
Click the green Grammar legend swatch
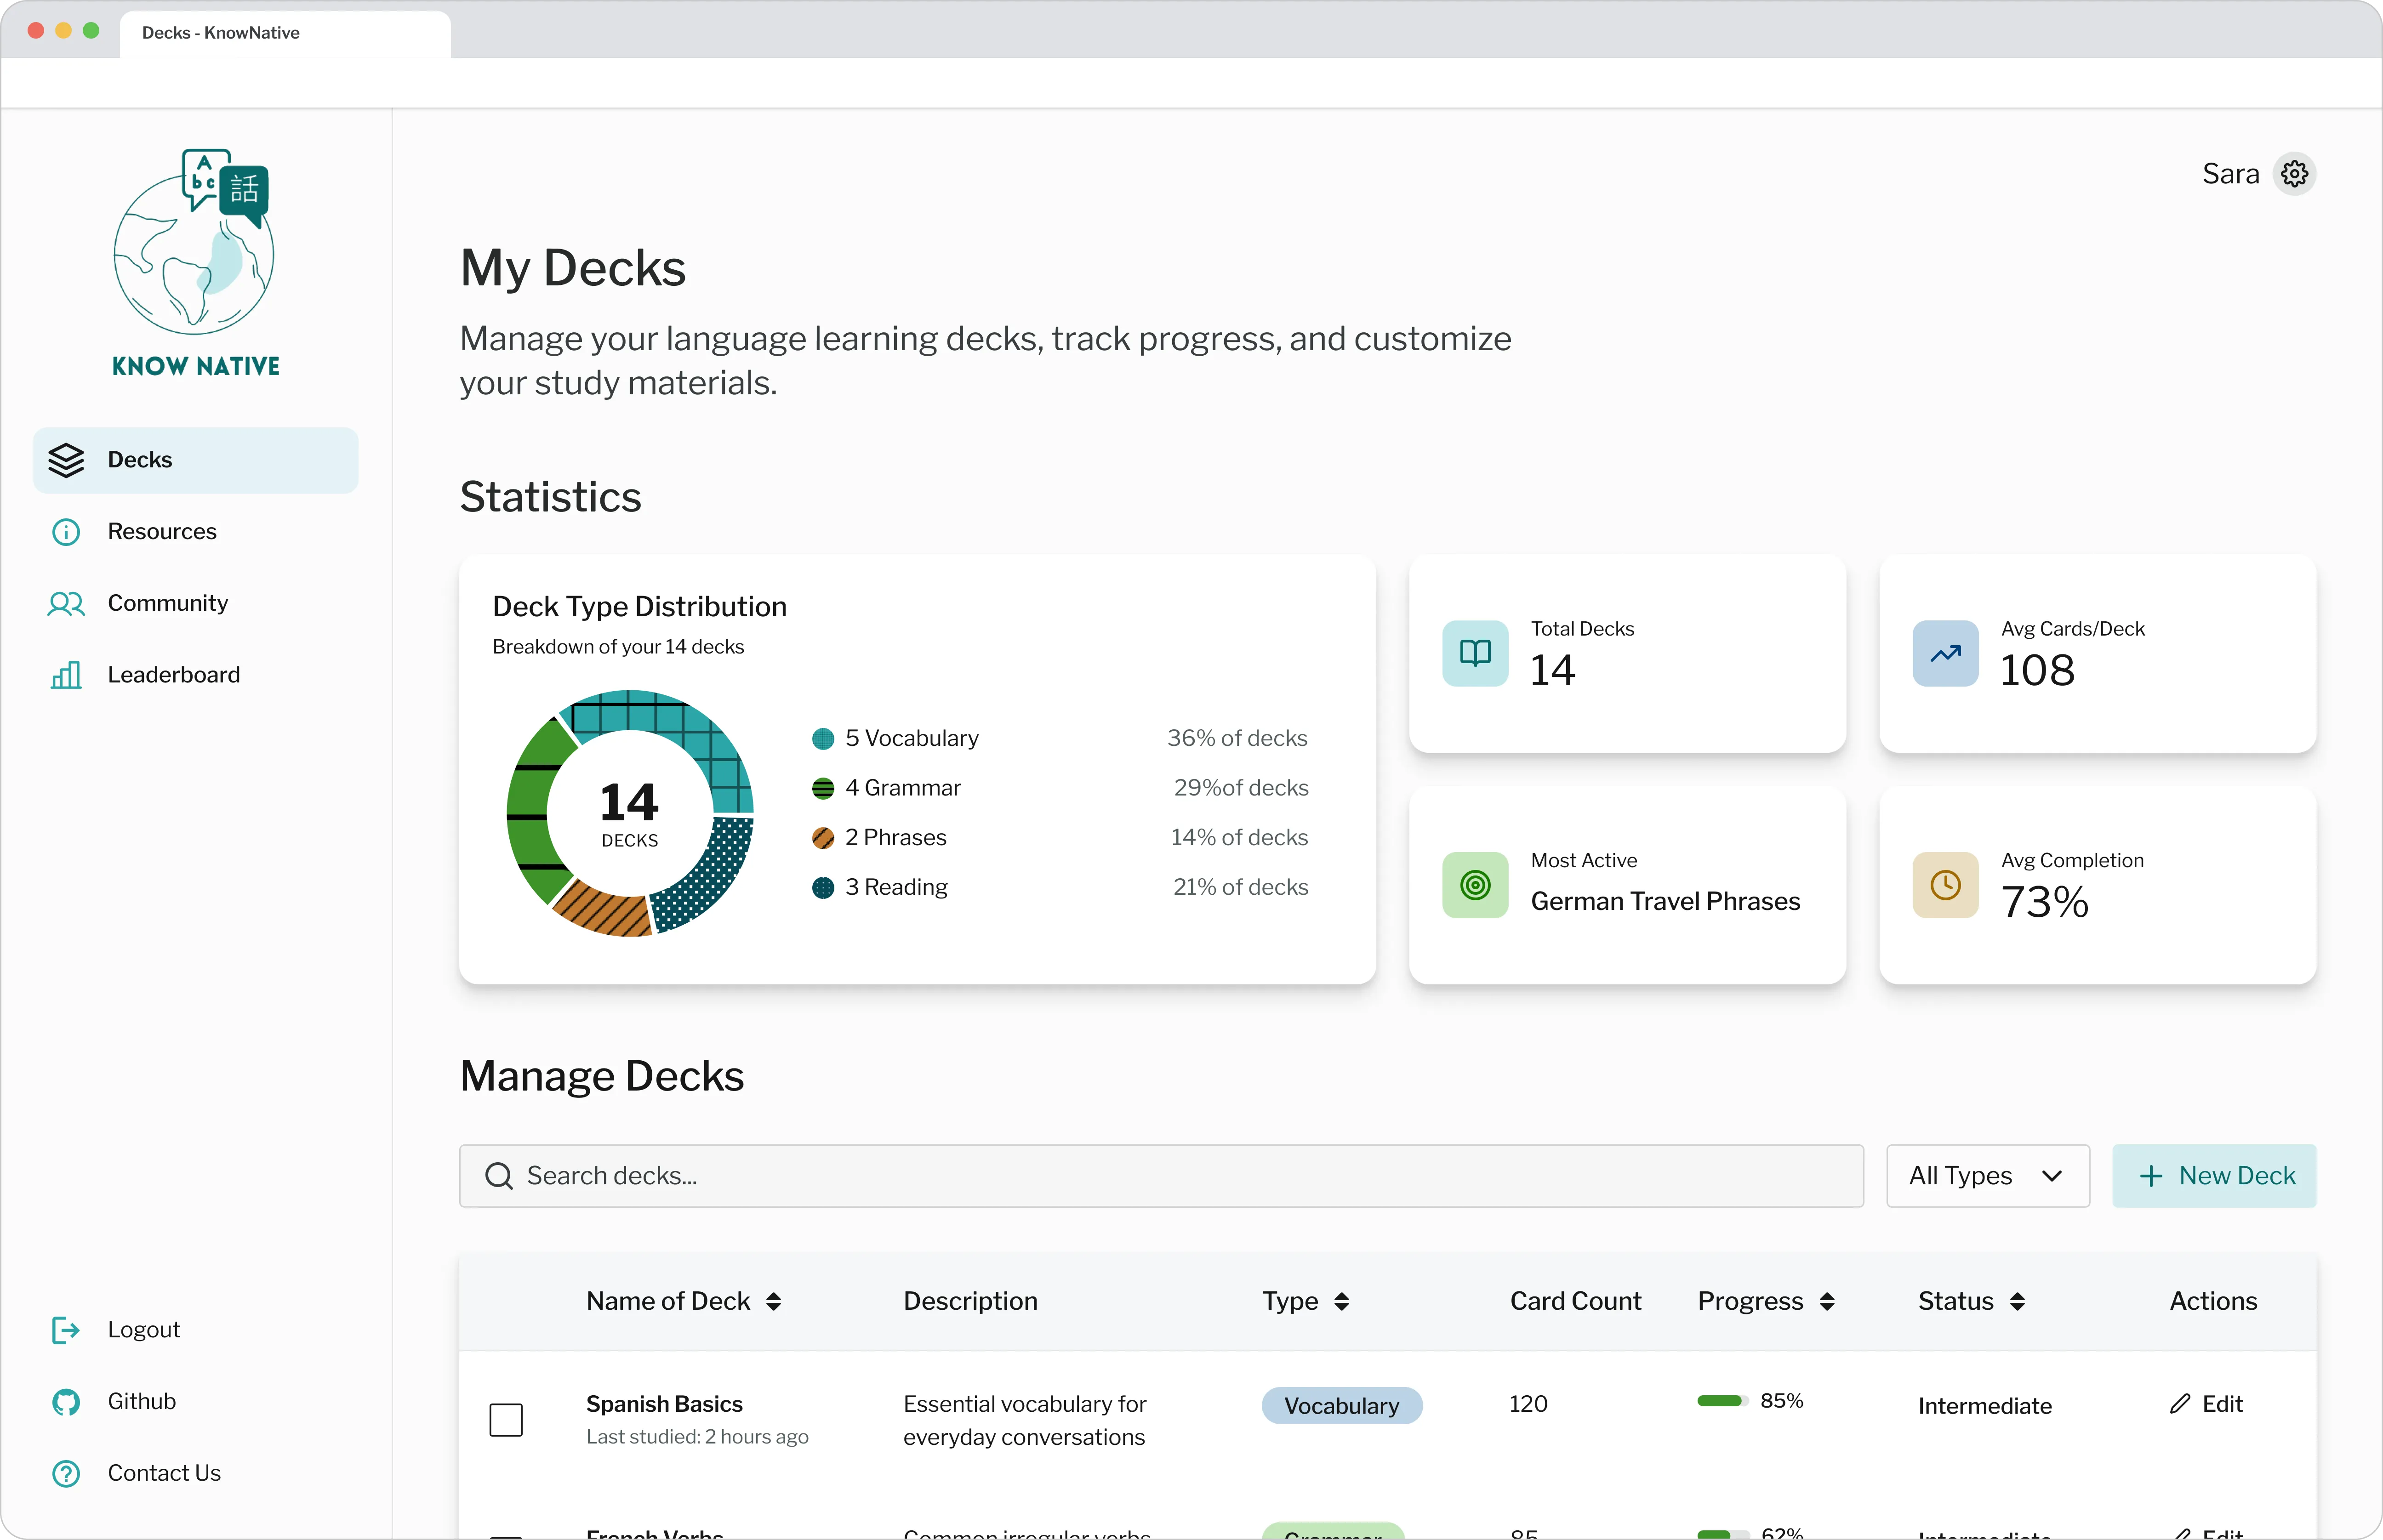[x=823, y=789]
